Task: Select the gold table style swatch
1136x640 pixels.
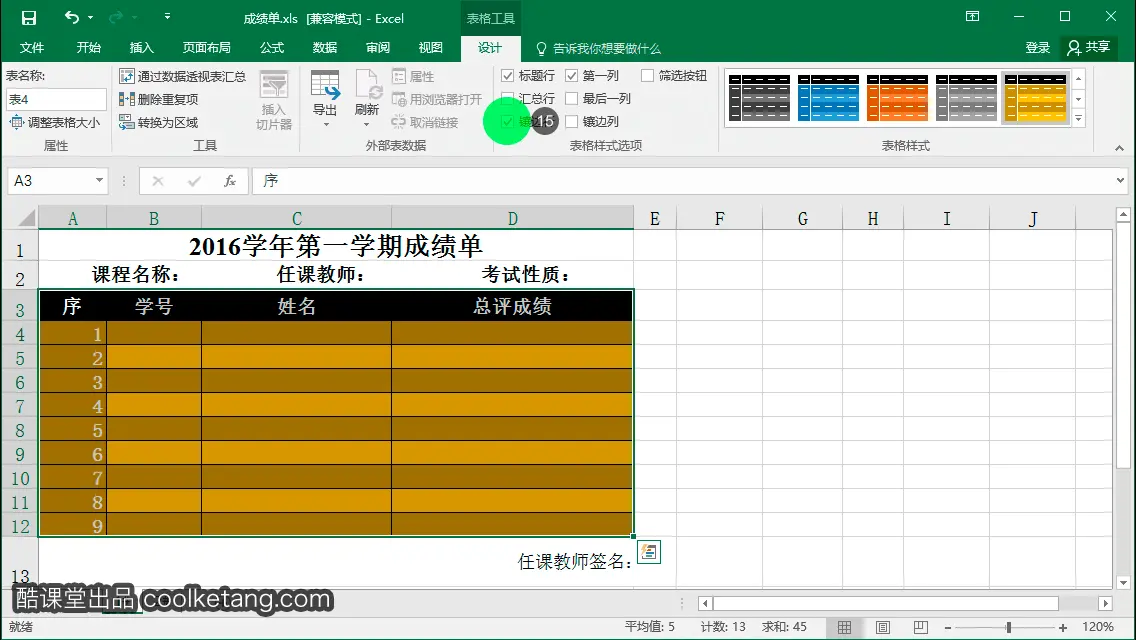Action: pyautogui.click(x=1035, y=97)
